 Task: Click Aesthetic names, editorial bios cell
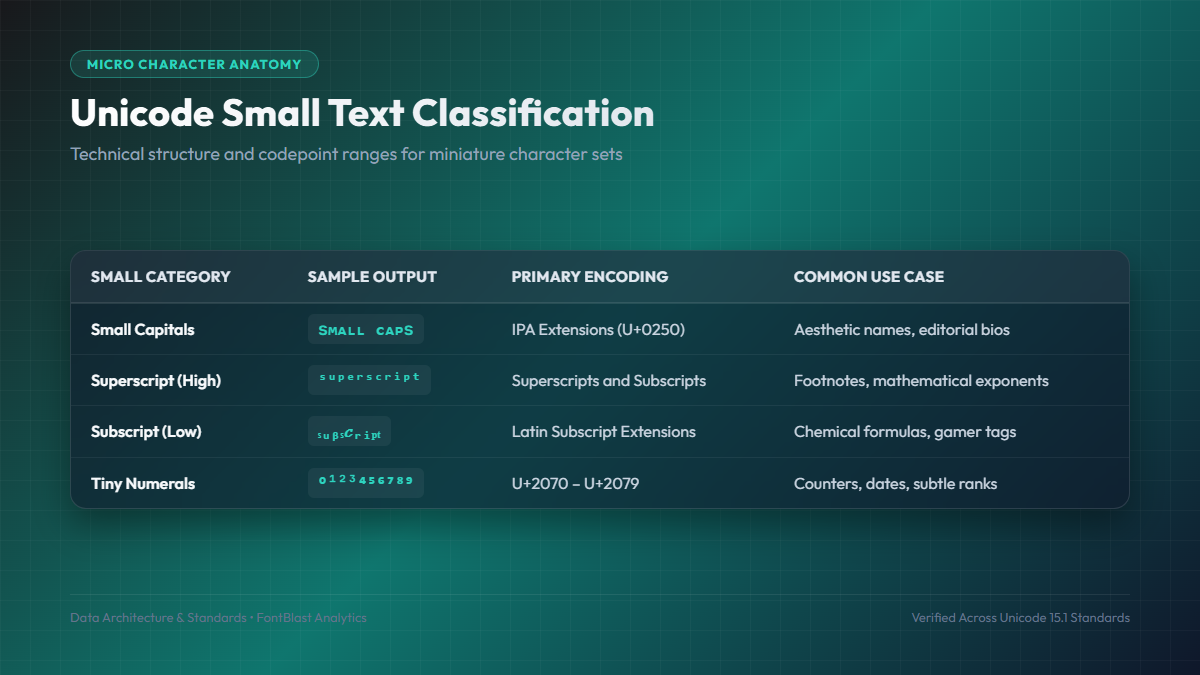pos(902,329)
